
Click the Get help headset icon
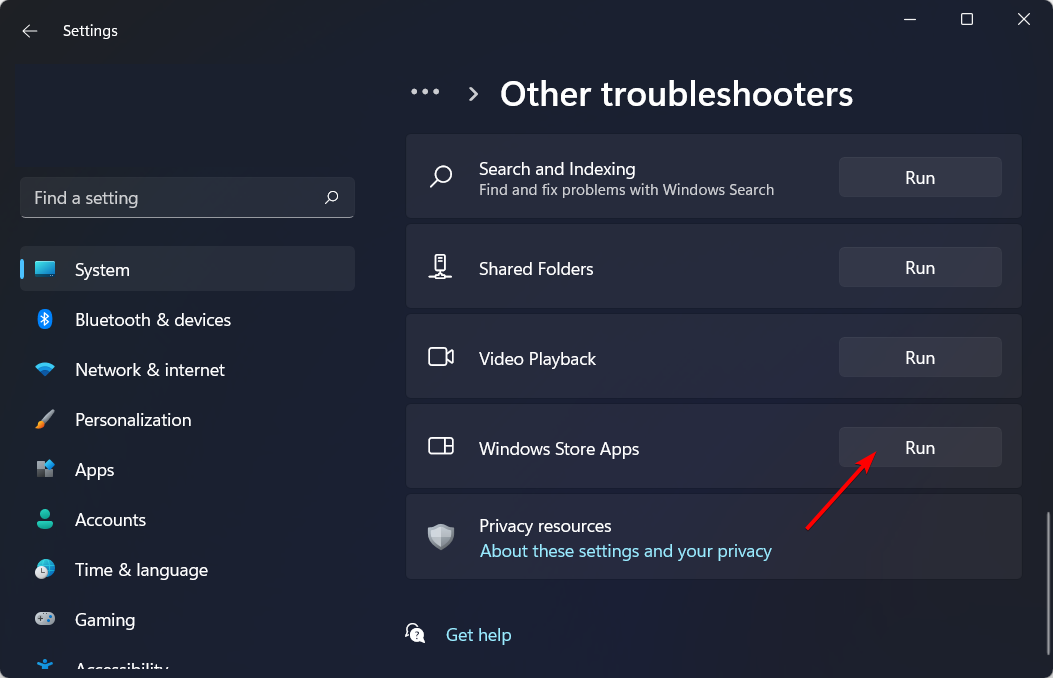point(415,634)
